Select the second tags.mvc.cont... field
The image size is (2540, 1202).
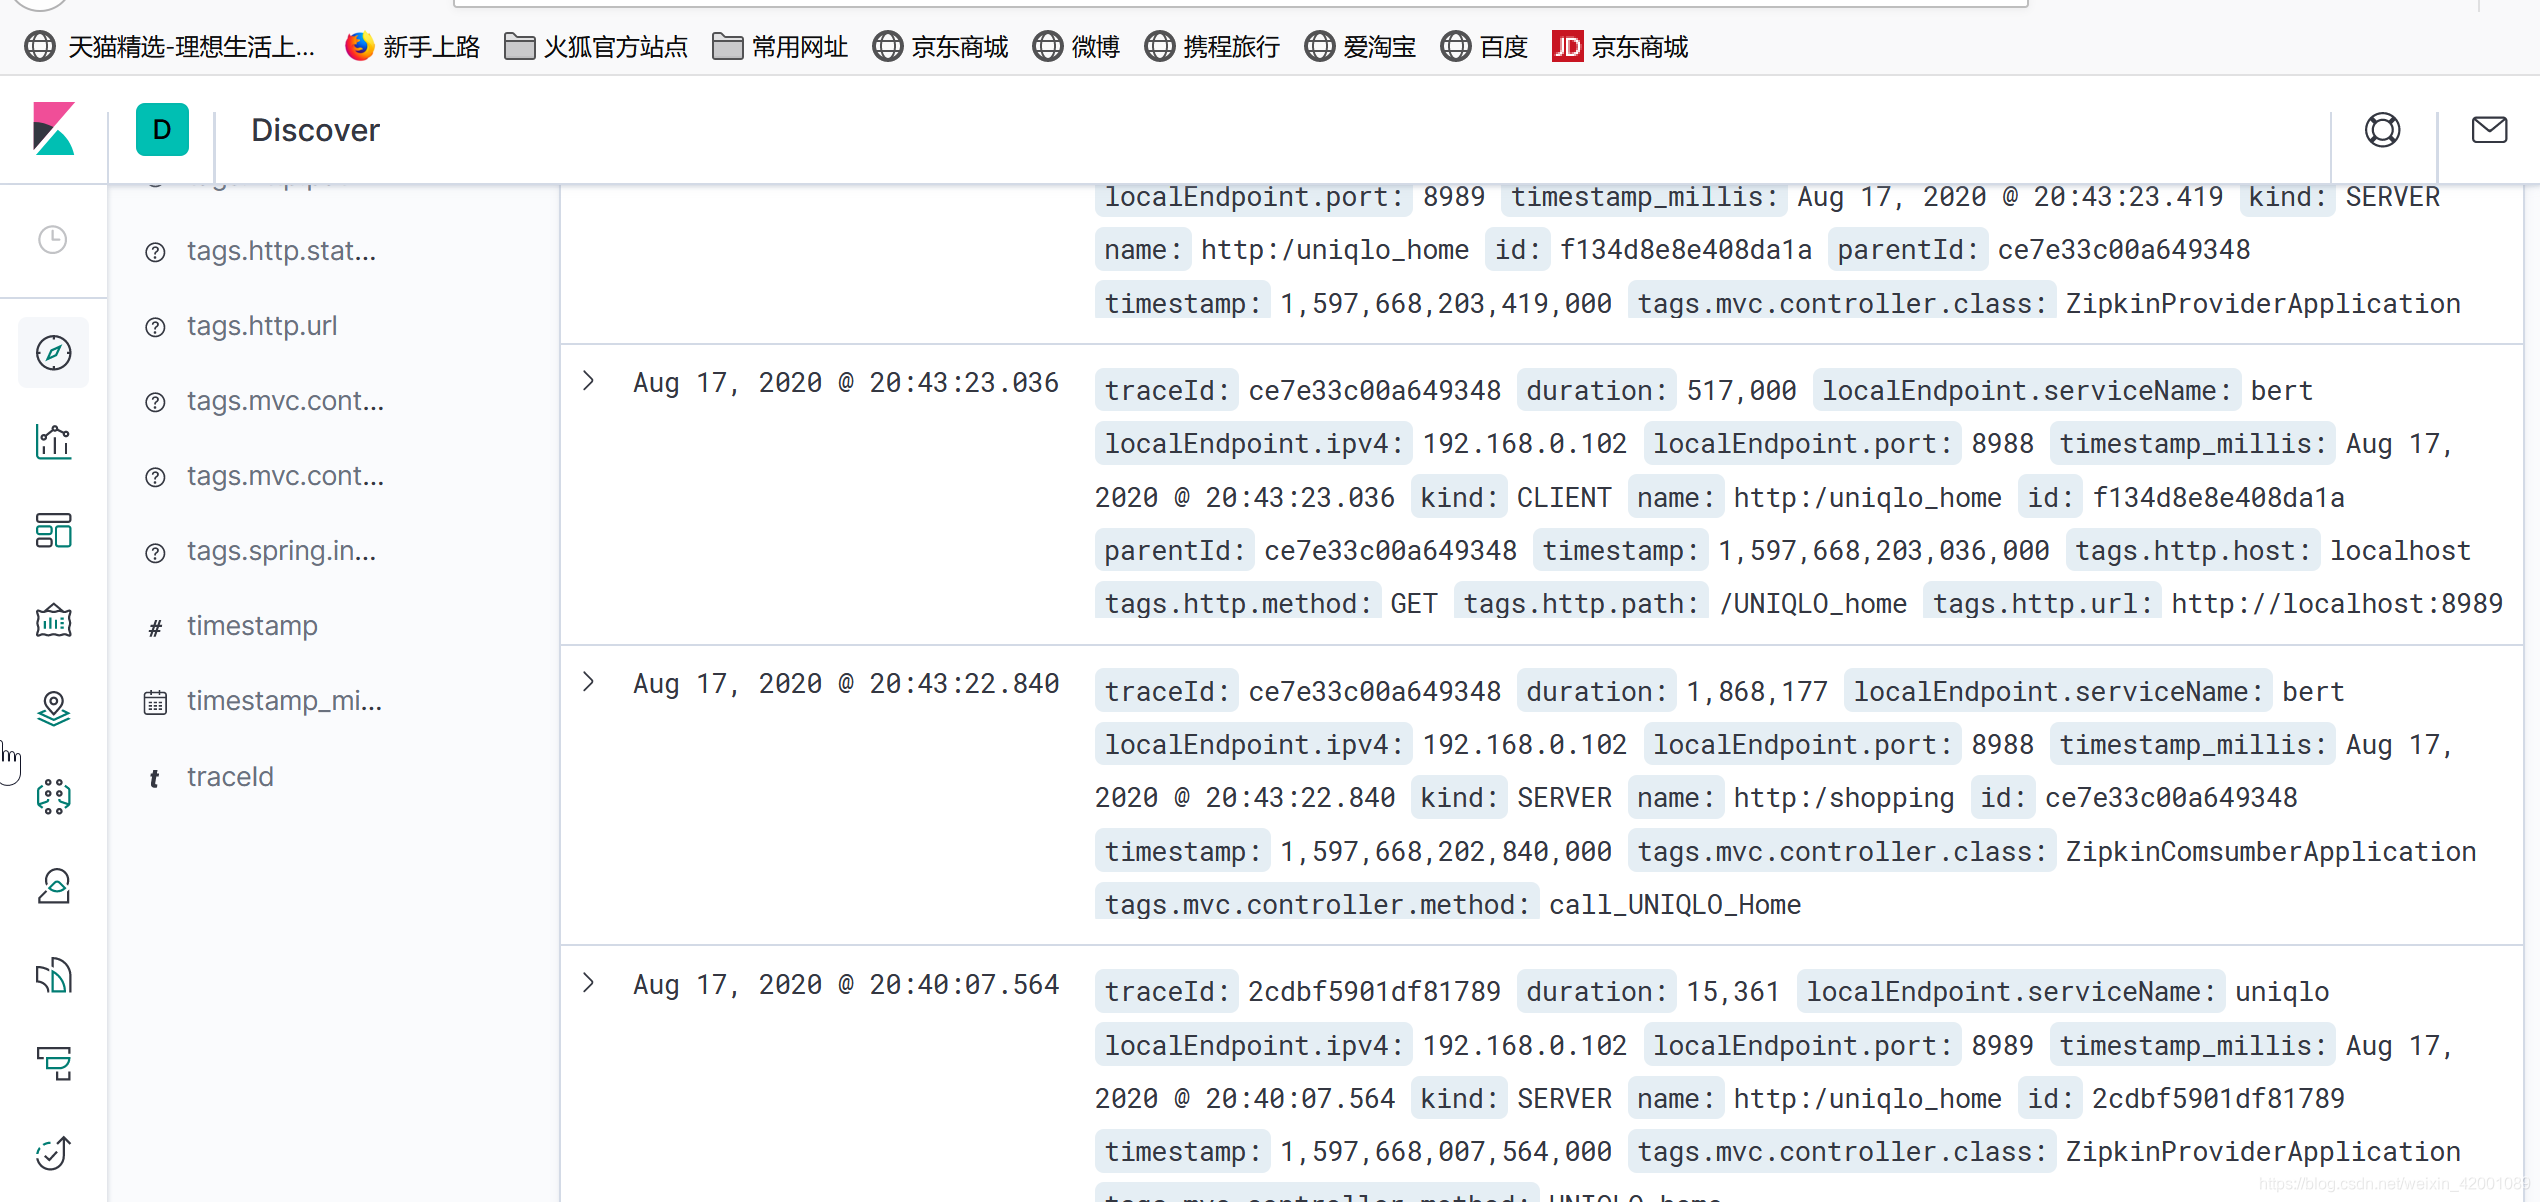[285, 476]
